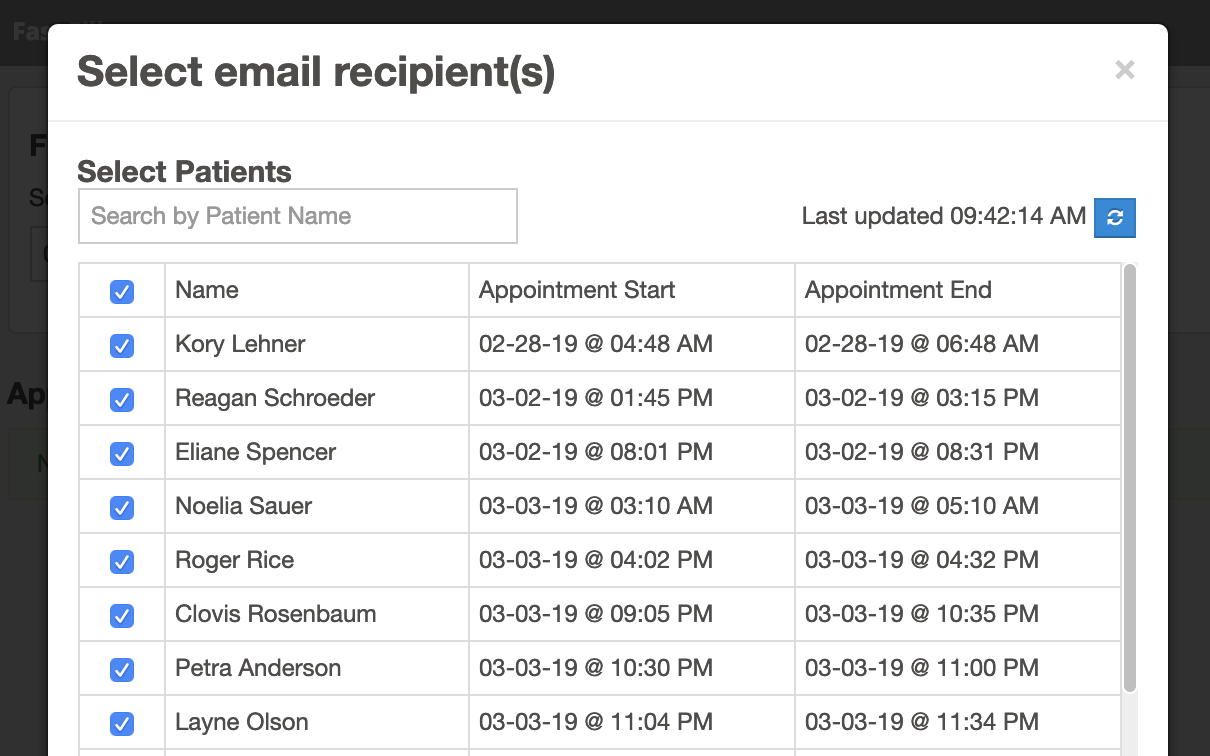
Task: Uncheck Reagan Schroeder's checkbox
Action: pos(122,399)
